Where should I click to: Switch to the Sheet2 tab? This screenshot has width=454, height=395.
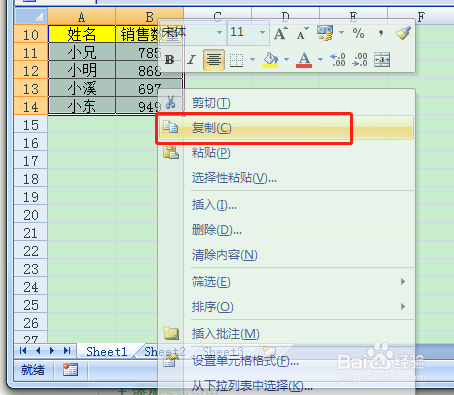click(165, 351)
